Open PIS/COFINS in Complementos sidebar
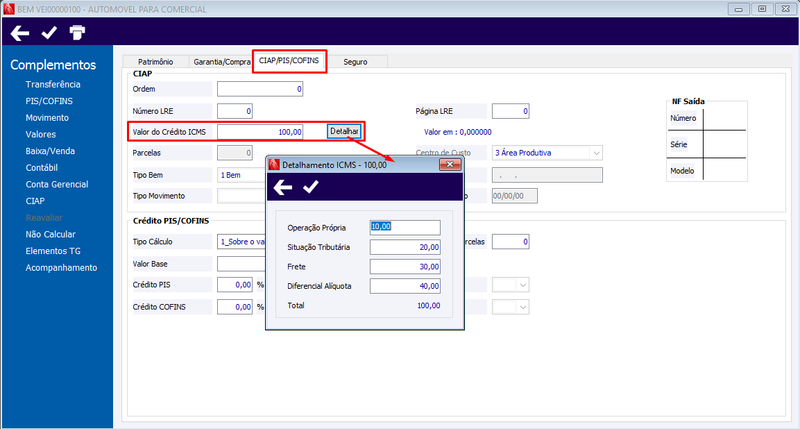Screen dimensions: 800x429 49,101
